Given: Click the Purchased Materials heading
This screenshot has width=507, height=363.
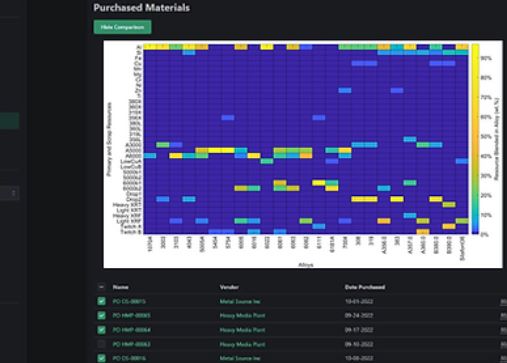Looking at the screenshot, I should (142, 8).
